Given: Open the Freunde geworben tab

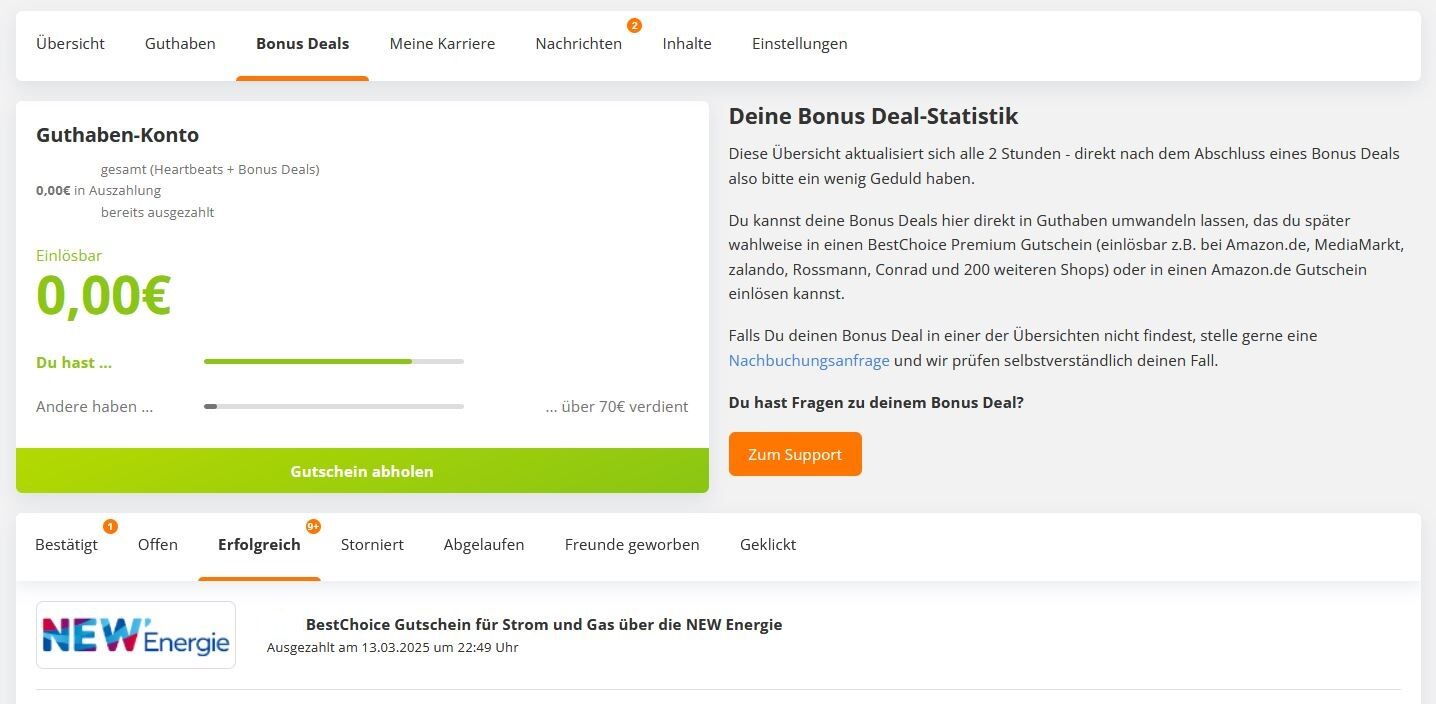Looking at the screenshot, I should (x=632, y=545).
